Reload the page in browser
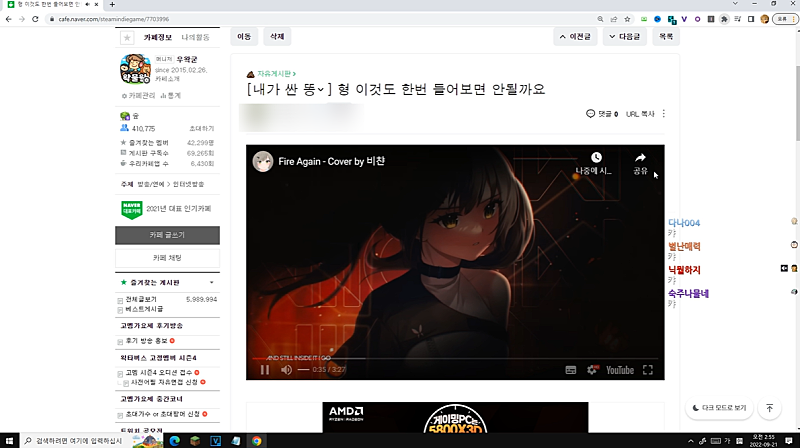The width and height of the screenshot is (800, 448). click(35, 19)
